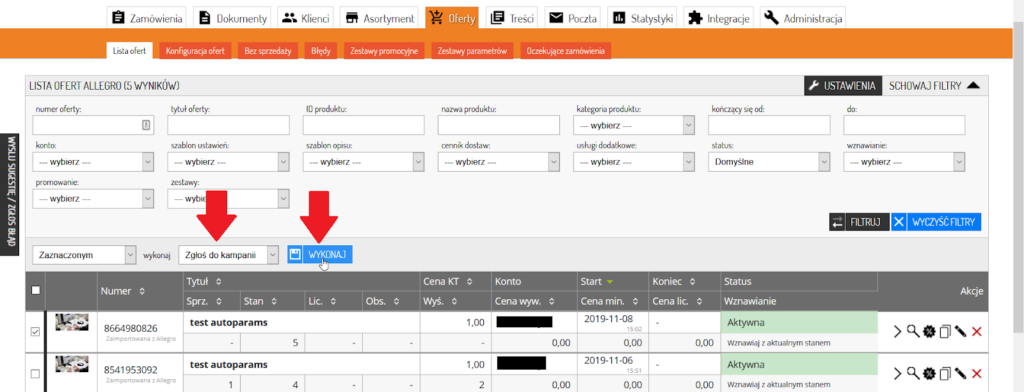Open Zaznaczonym scope dropdown
This screenshot has height=392, width=1024.
pos(85,255)
